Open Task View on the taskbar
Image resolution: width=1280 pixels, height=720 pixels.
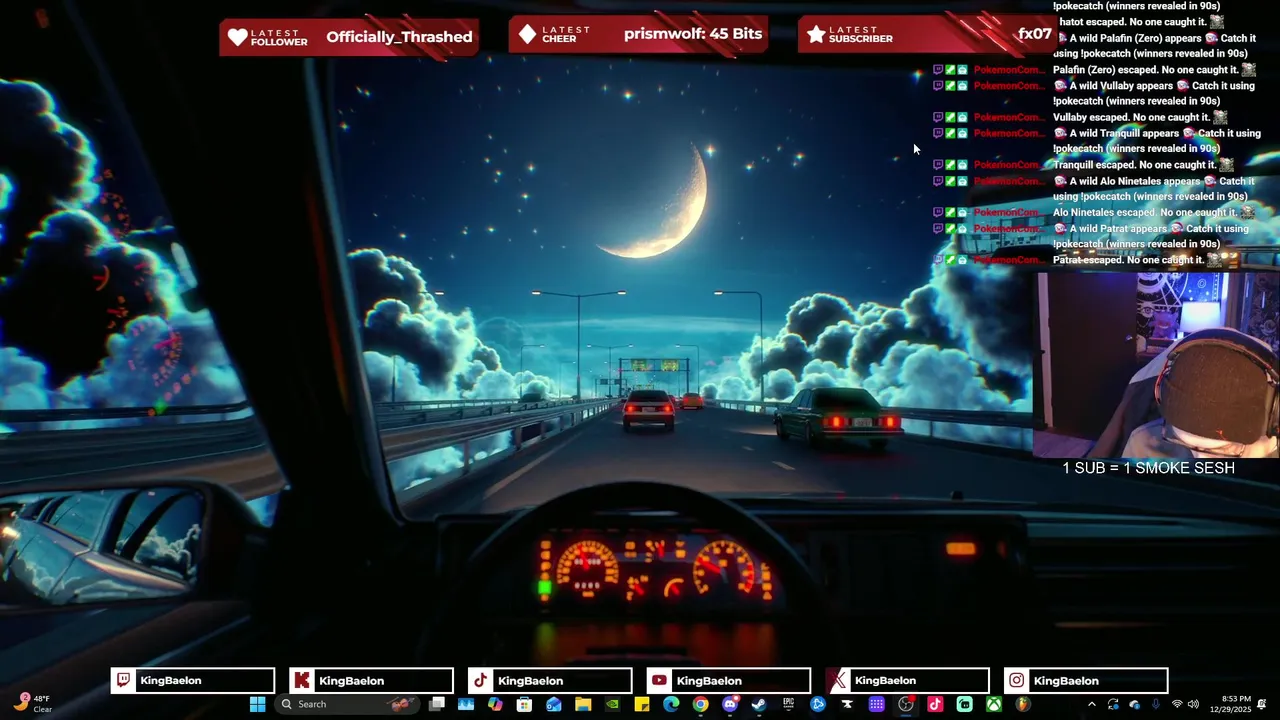(437, 704)
